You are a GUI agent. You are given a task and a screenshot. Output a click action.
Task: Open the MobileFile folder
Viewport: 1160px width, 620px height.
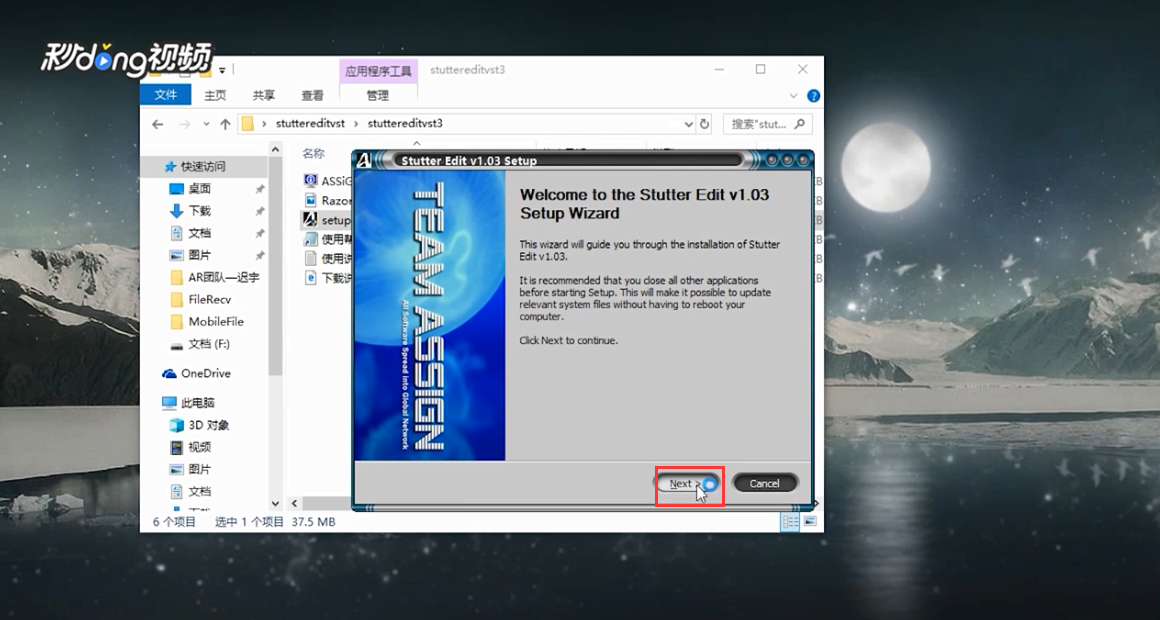pos(215,322)
